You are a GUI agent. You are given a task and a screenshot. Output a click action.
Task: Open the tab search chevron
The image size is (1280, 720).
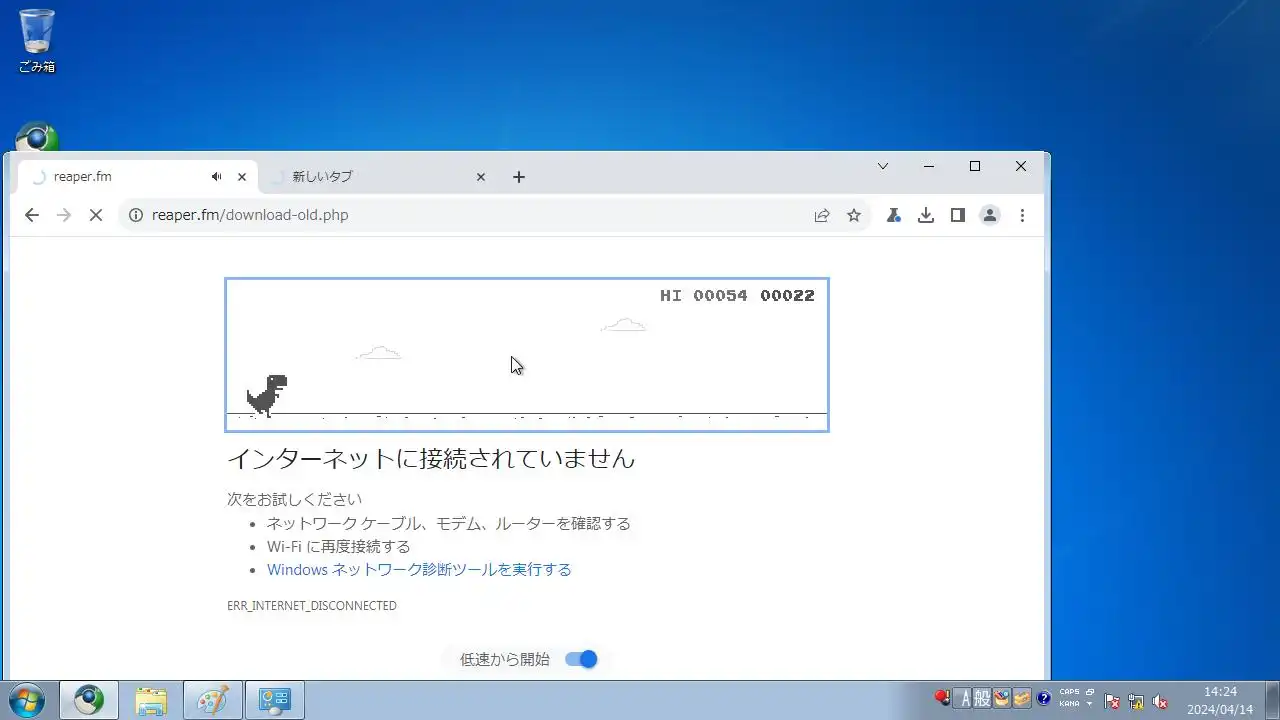coord(883,166)
